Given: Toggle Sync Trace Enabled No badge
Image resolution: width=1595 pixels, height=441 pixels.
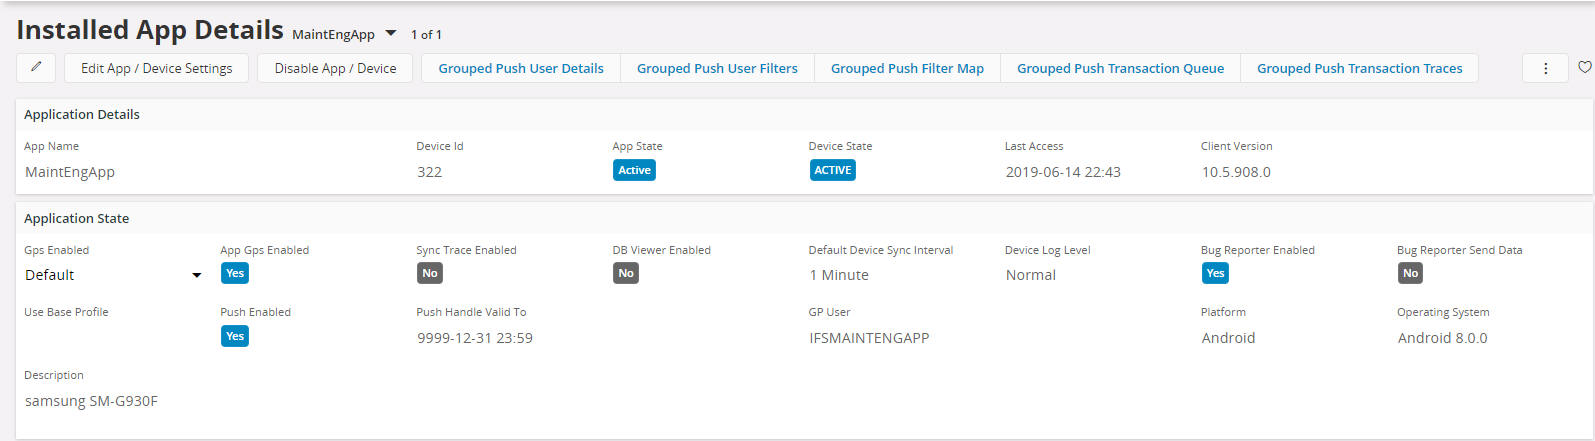Looking at the screenshot, I should pyautogui.click(x=430, y=273).
